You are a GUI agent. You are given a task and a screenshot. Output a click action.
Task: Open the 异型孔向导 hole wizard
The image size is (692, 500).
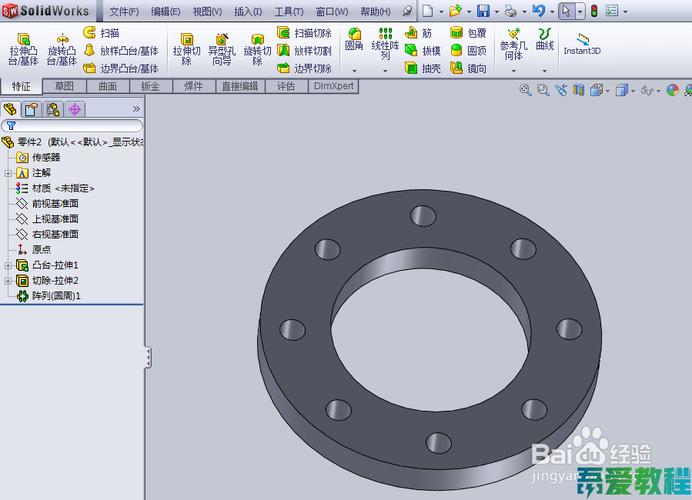tap(222, 49)
